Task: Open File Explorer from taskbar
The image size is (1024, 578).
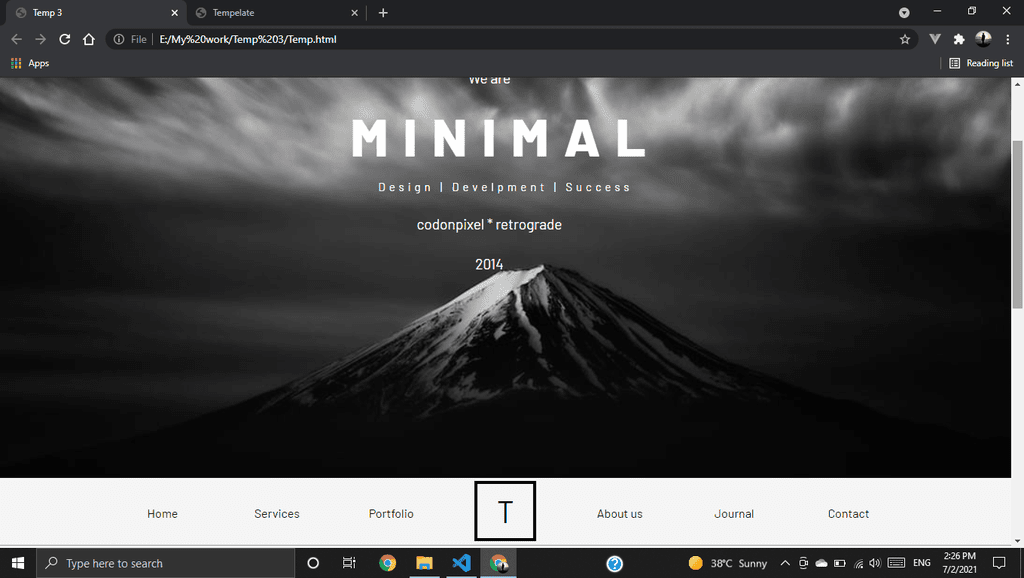Action: [x=424, y=563]
